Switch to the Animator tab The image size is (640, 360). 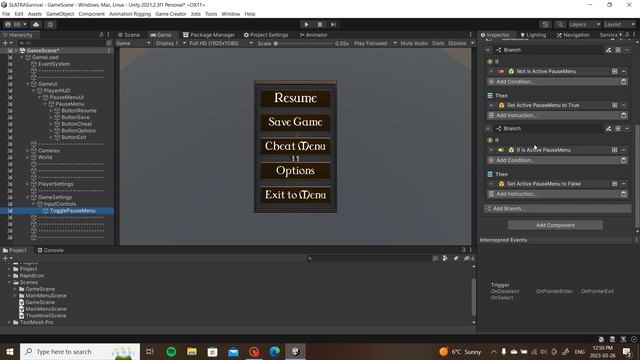coord(313,35)
